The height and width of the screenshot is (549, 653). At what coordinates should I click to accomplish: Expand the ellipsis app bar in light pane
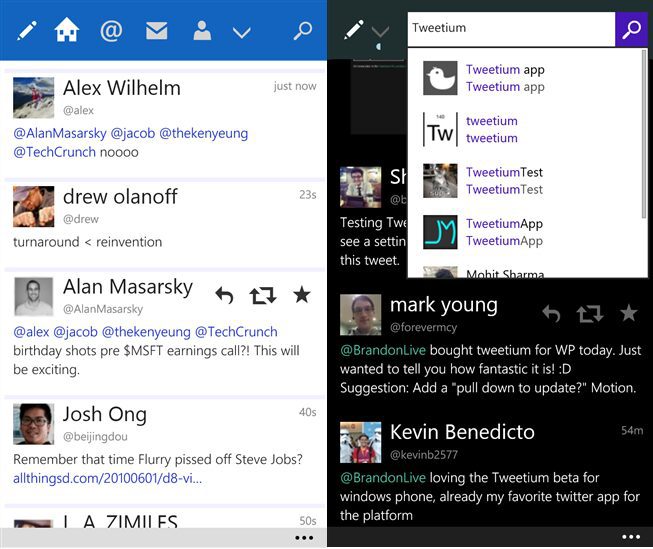pyautogui.click(x=304, y=538)
